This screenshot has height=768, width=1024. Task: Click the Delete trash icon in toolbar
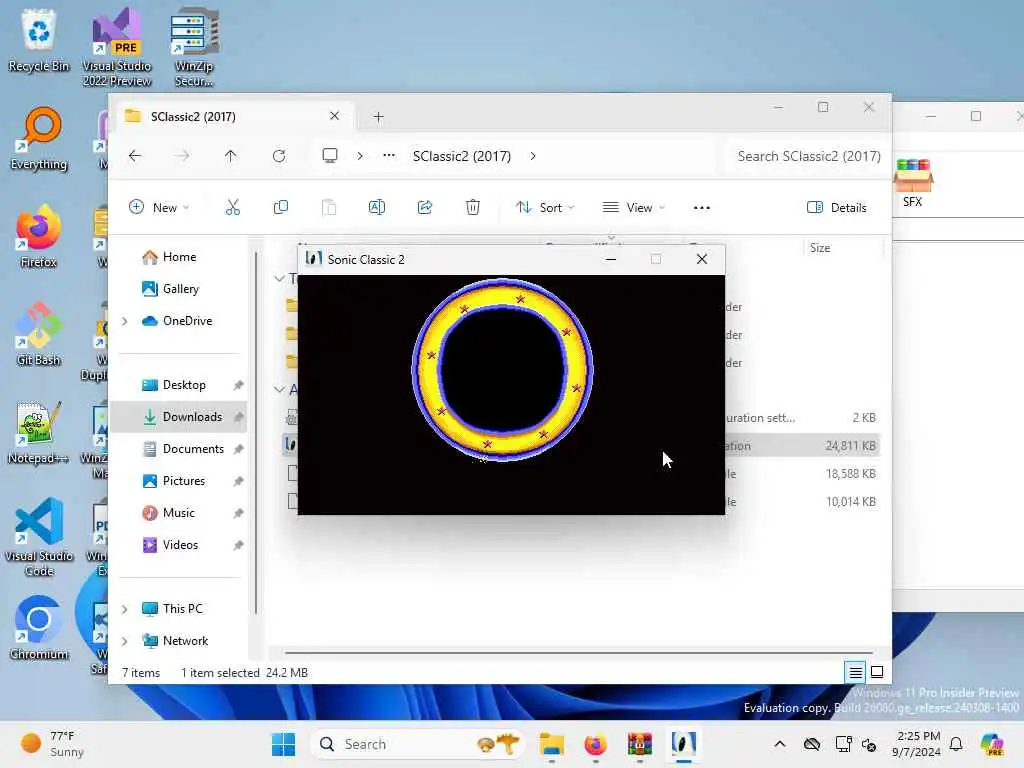(x=473, y=208)
